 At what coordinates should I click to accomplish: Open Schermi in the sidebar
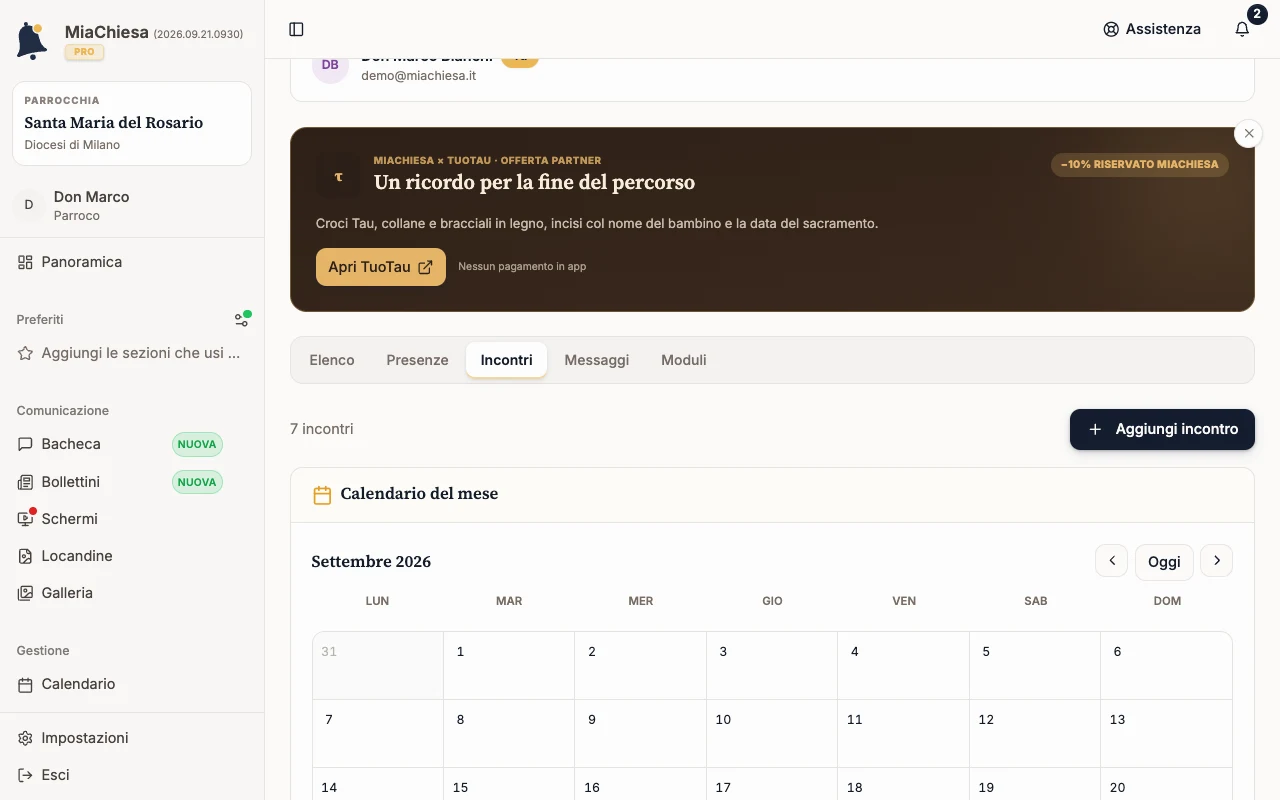[x=132, y=519]
